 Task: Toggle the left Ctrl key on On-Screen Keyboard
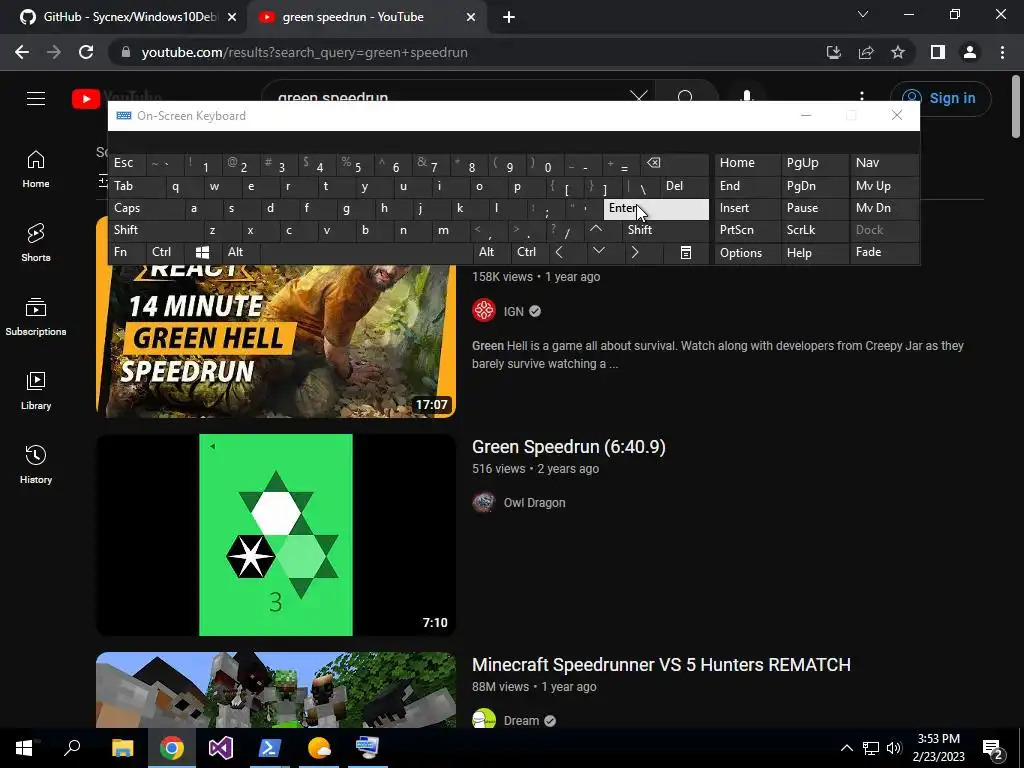[x=166, y=252]
